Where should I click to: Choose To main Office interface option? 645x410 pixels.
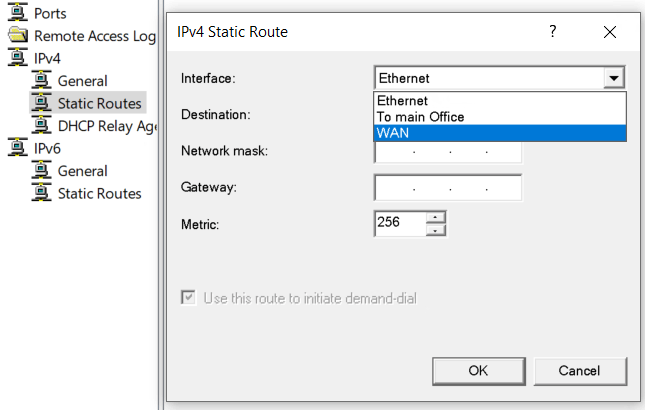[x=500, y=117]
